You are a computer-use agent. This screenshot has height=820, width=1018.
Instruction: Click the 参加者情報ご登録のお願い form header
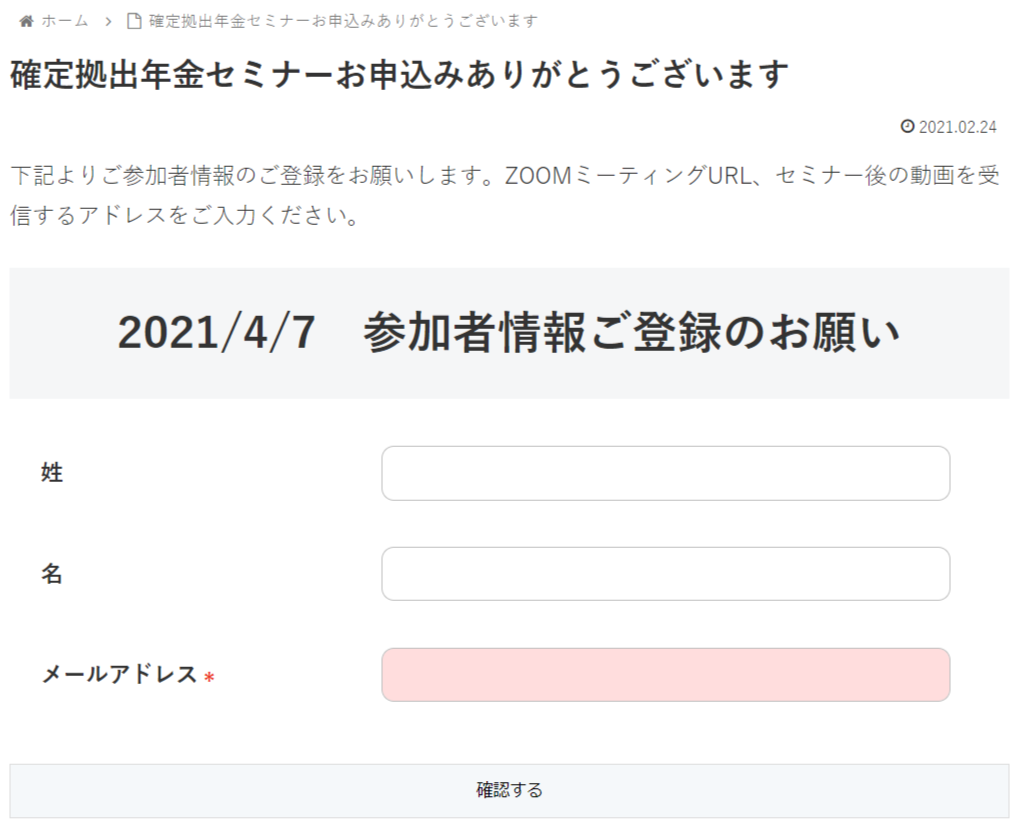click(x=631, y=332)
